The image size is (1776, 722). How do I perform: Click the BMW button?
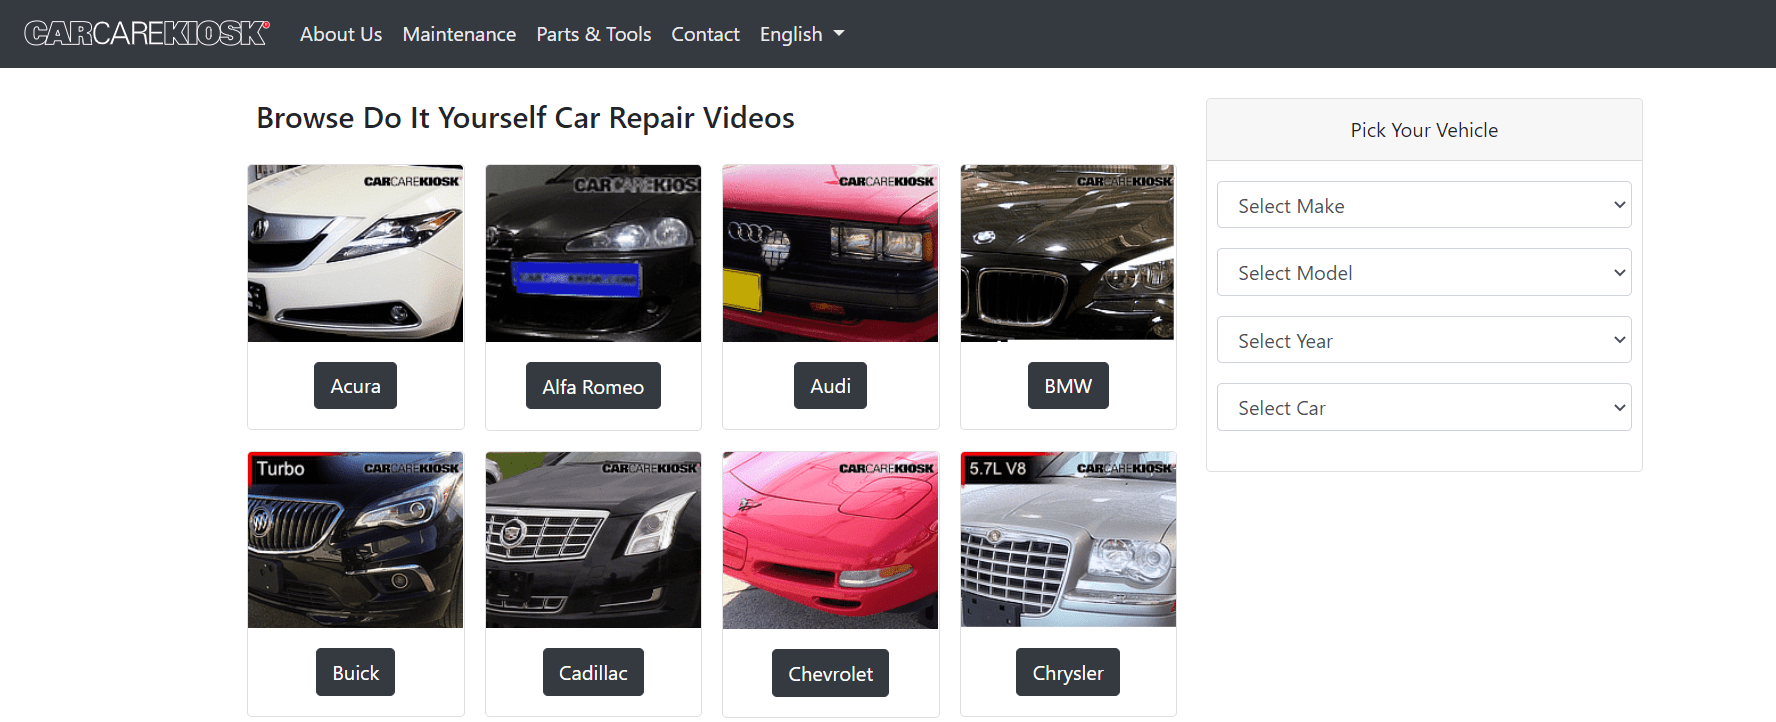click(x=1068, y=386)
